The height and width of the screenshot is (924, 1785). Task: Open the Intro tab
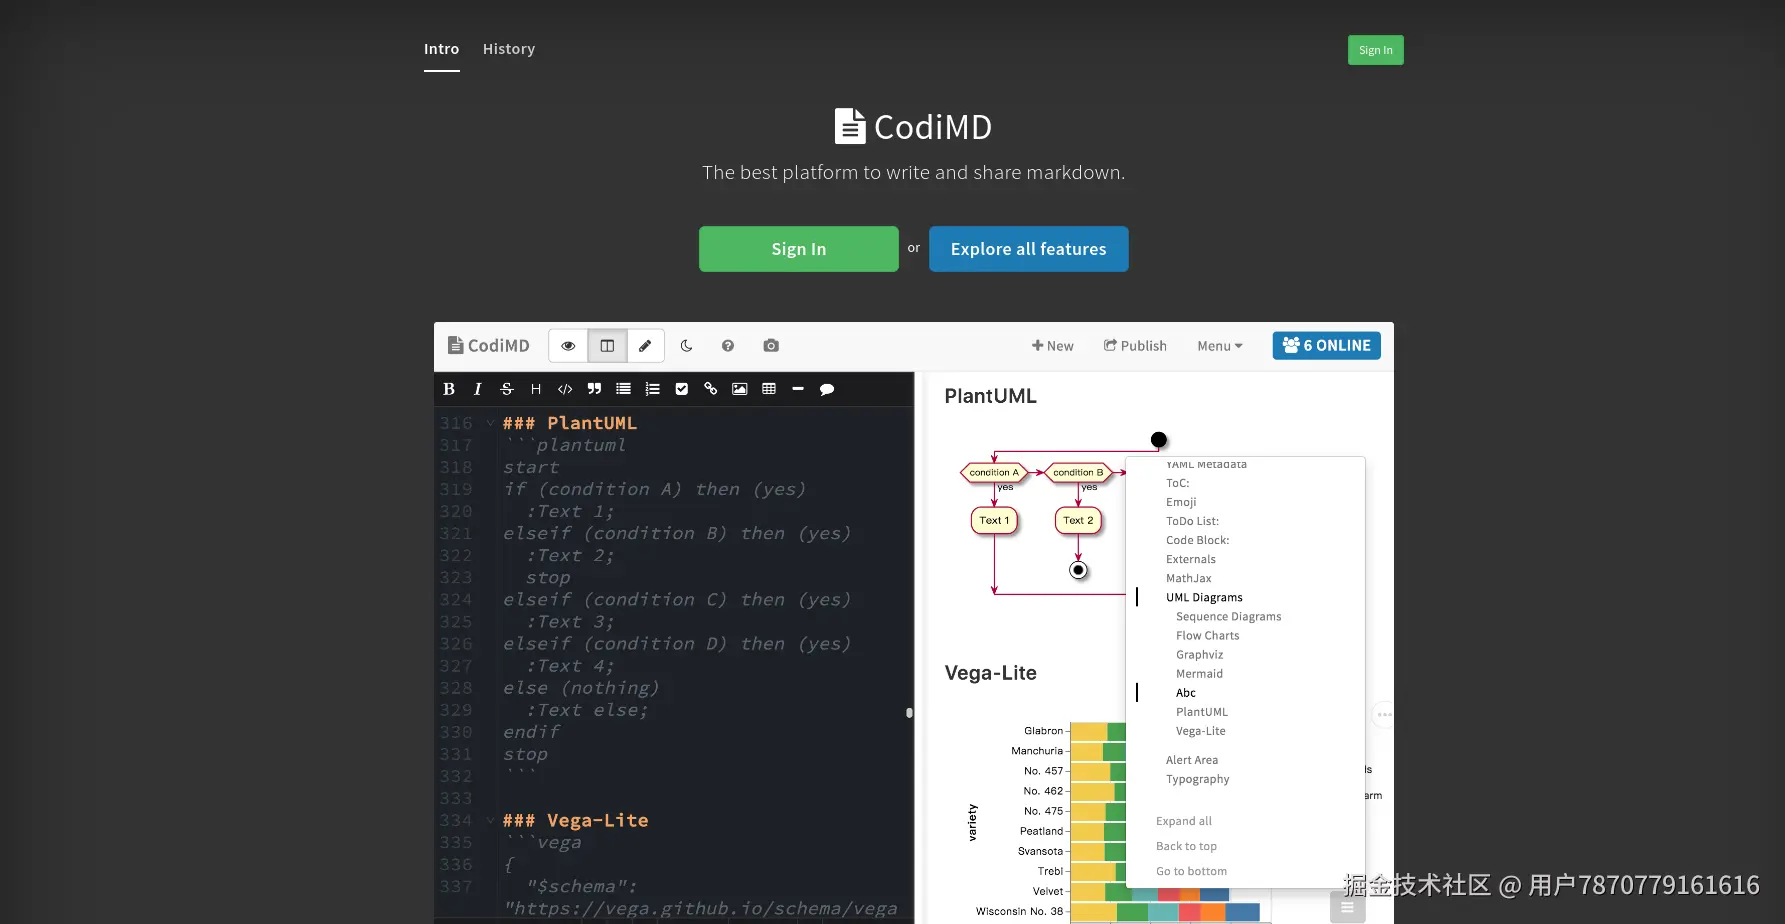point(441,49)
